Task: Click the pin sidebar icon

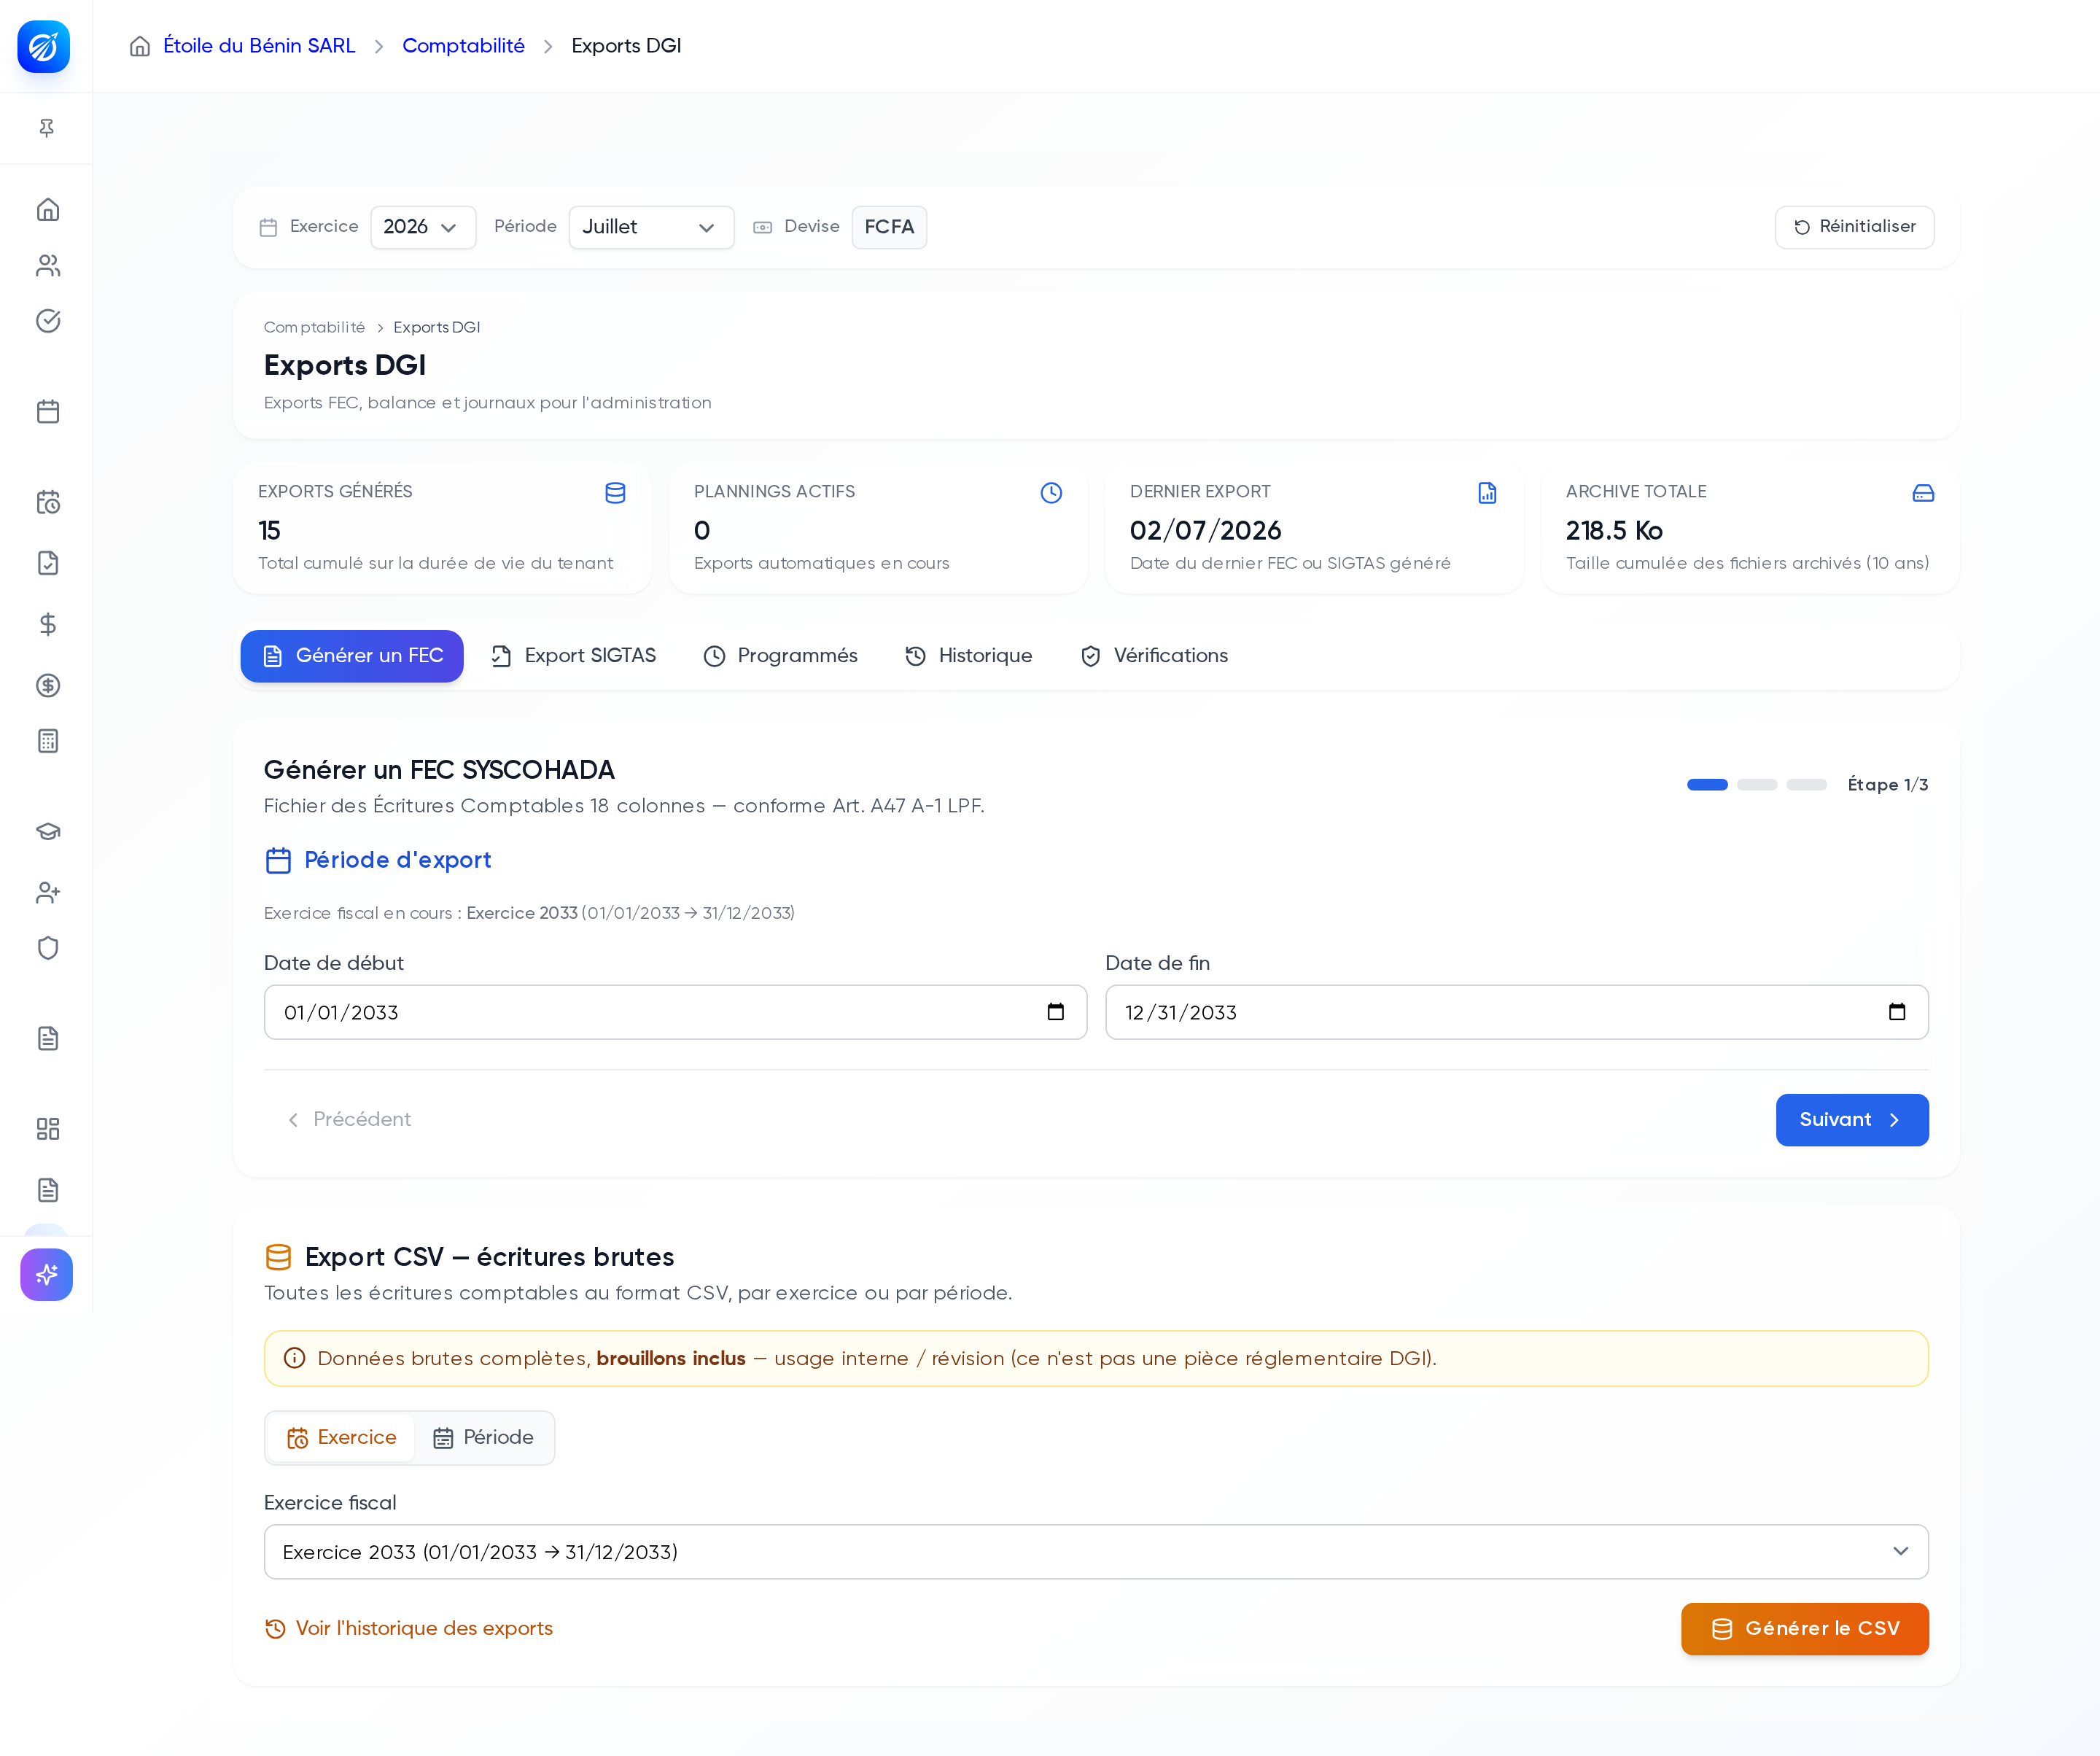Action: click(47, 128)
